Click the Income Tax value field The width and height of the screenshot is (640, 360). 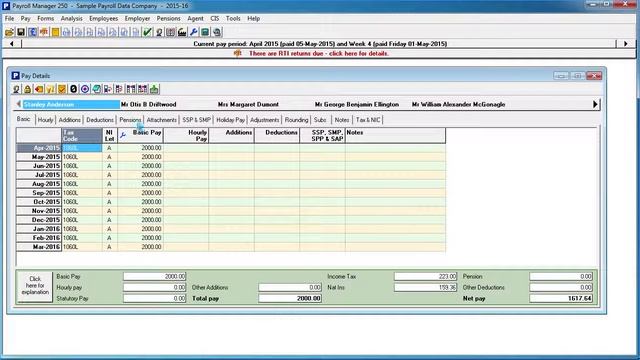click(x=425, y=277)
